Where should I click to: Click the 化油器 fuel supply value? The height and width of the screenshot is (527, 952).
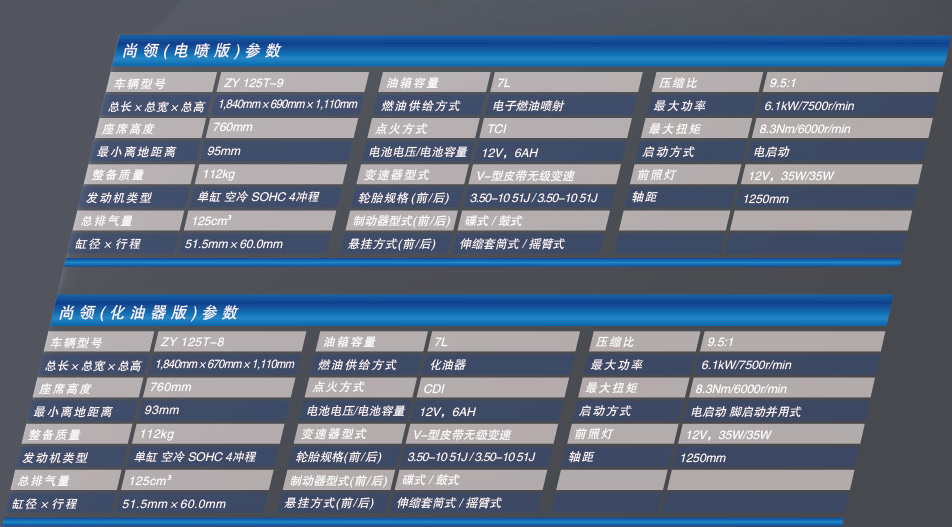coord(447,365)
